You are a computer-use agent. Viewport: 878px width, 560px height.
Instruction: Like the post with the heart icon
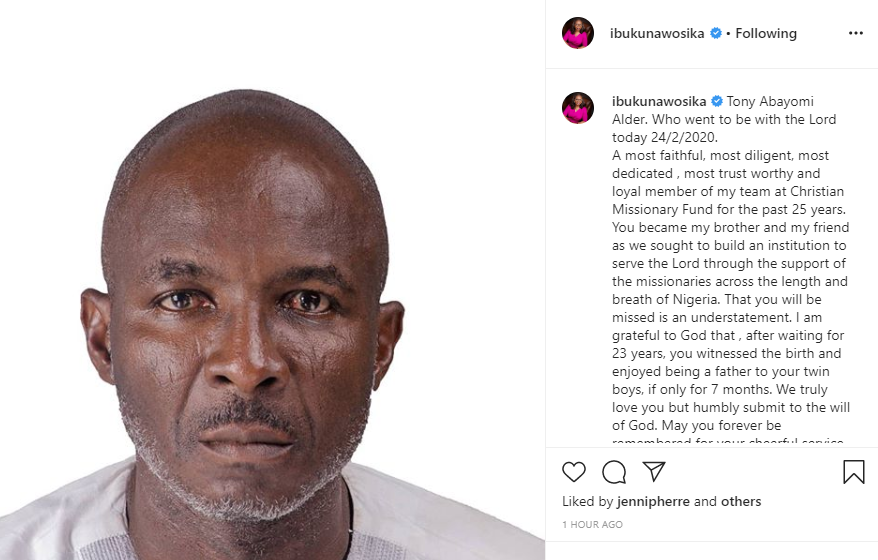click(x=573, y=472)
